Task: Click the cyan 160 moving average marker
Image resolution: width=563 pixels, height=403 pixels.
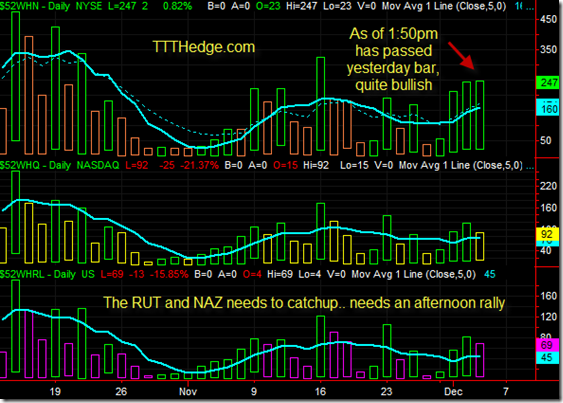Action: 548,108
